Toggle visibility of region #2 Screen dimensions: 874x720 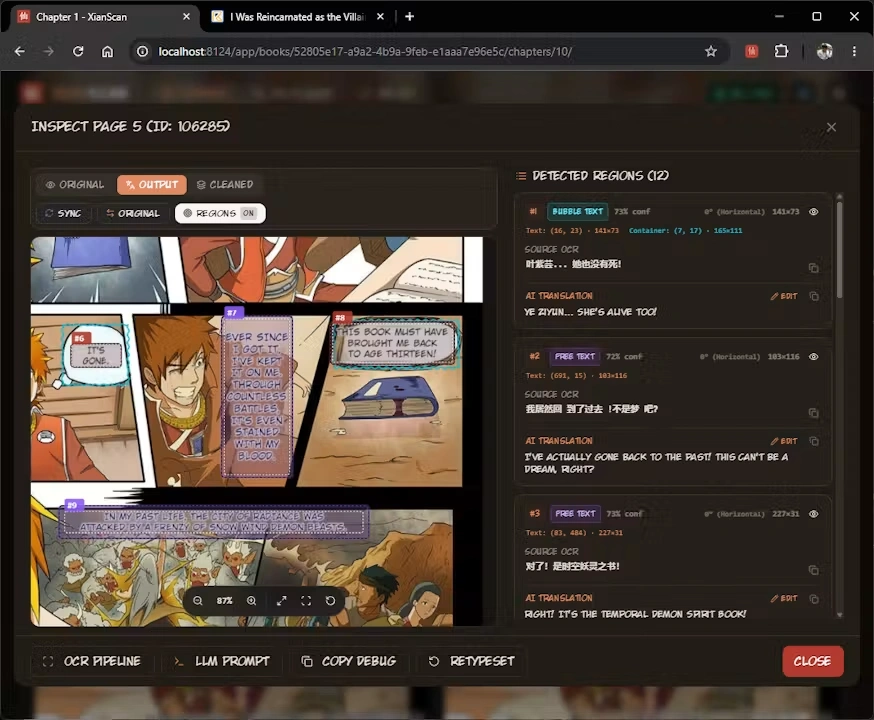click(x=814, y=357)
